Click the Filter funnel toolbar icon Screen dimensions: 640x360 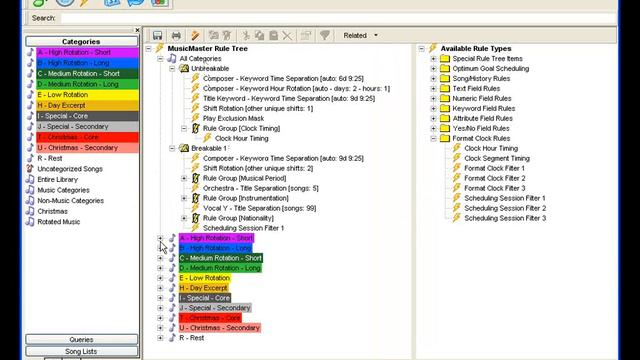click(325, 36)
